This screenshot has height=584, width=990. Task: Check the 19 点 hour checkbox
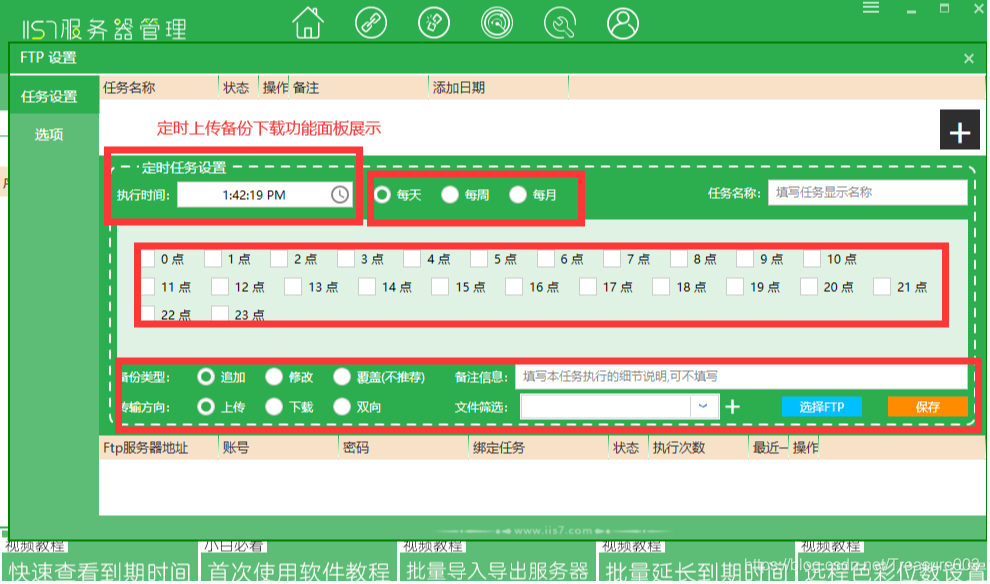[x=735, y=287]
